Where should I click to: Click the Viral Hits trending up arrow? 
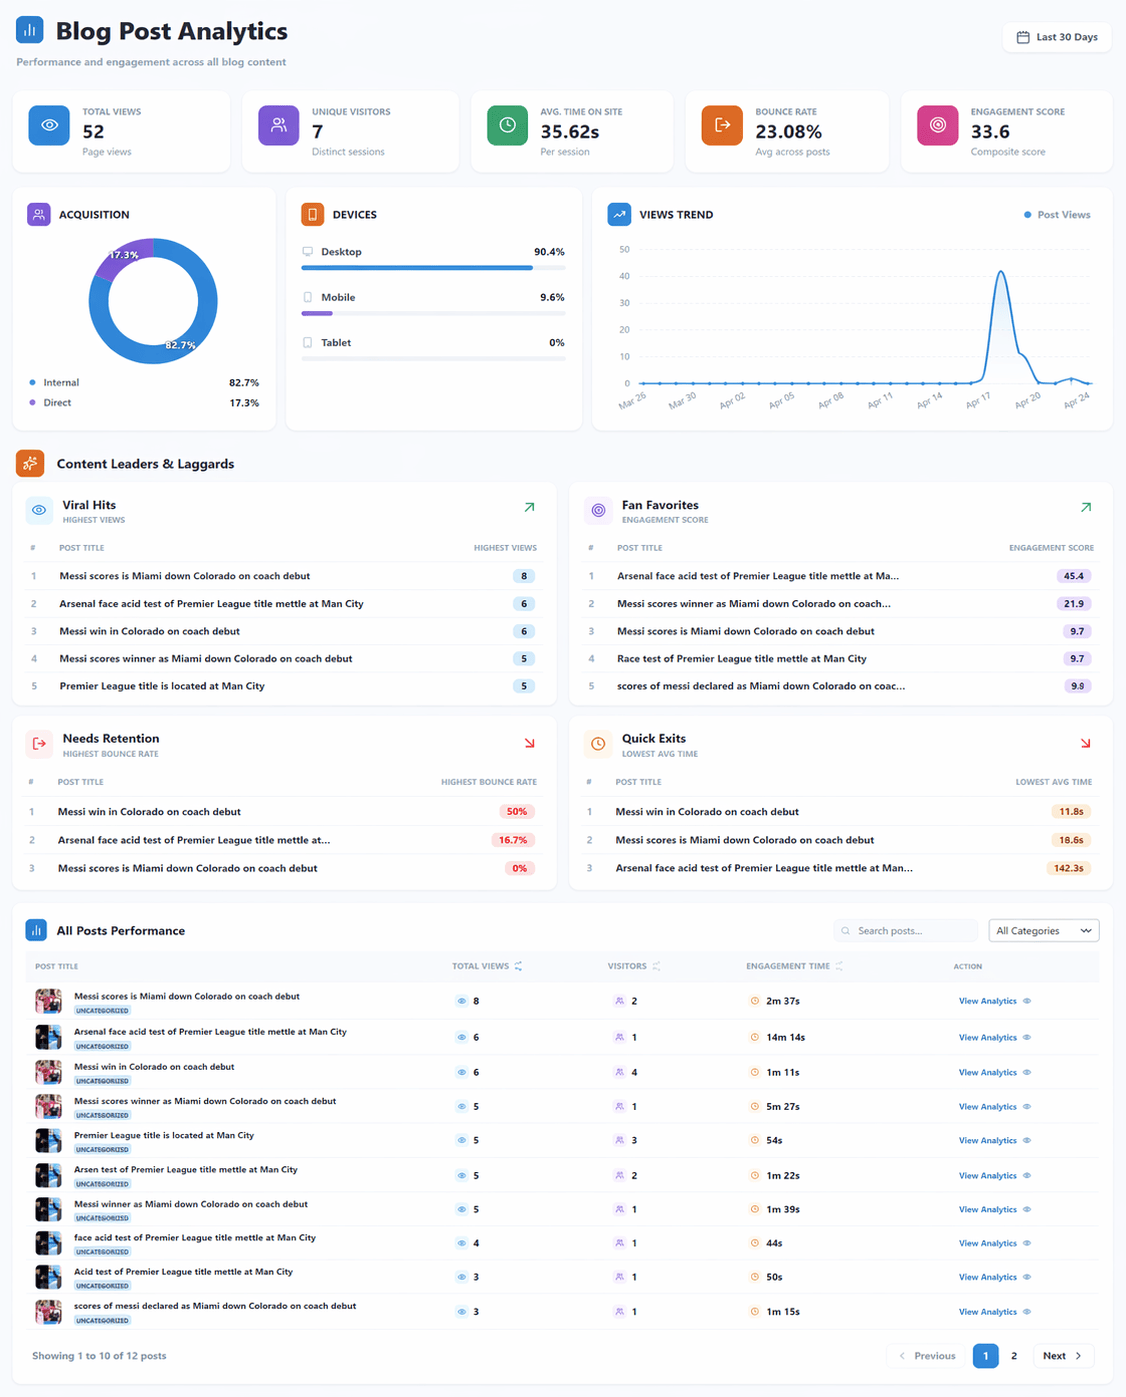(x=529, y=508)
